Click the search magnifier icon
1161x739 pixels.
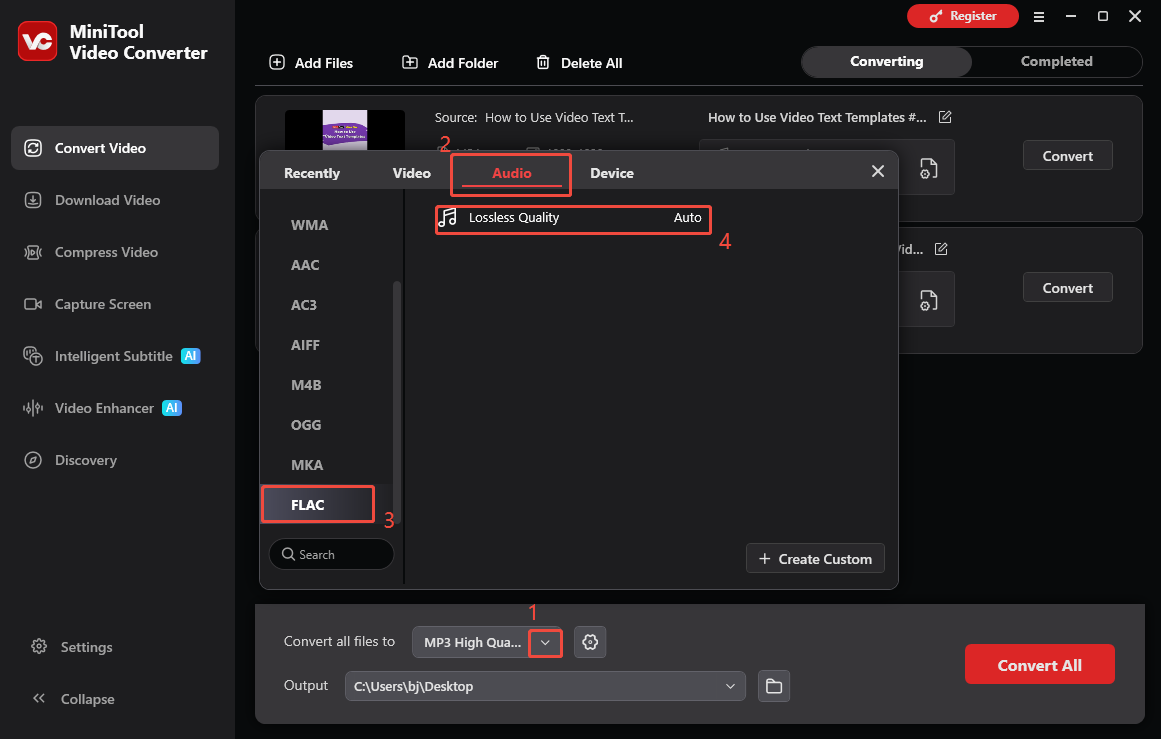click(x=288, y=554)
